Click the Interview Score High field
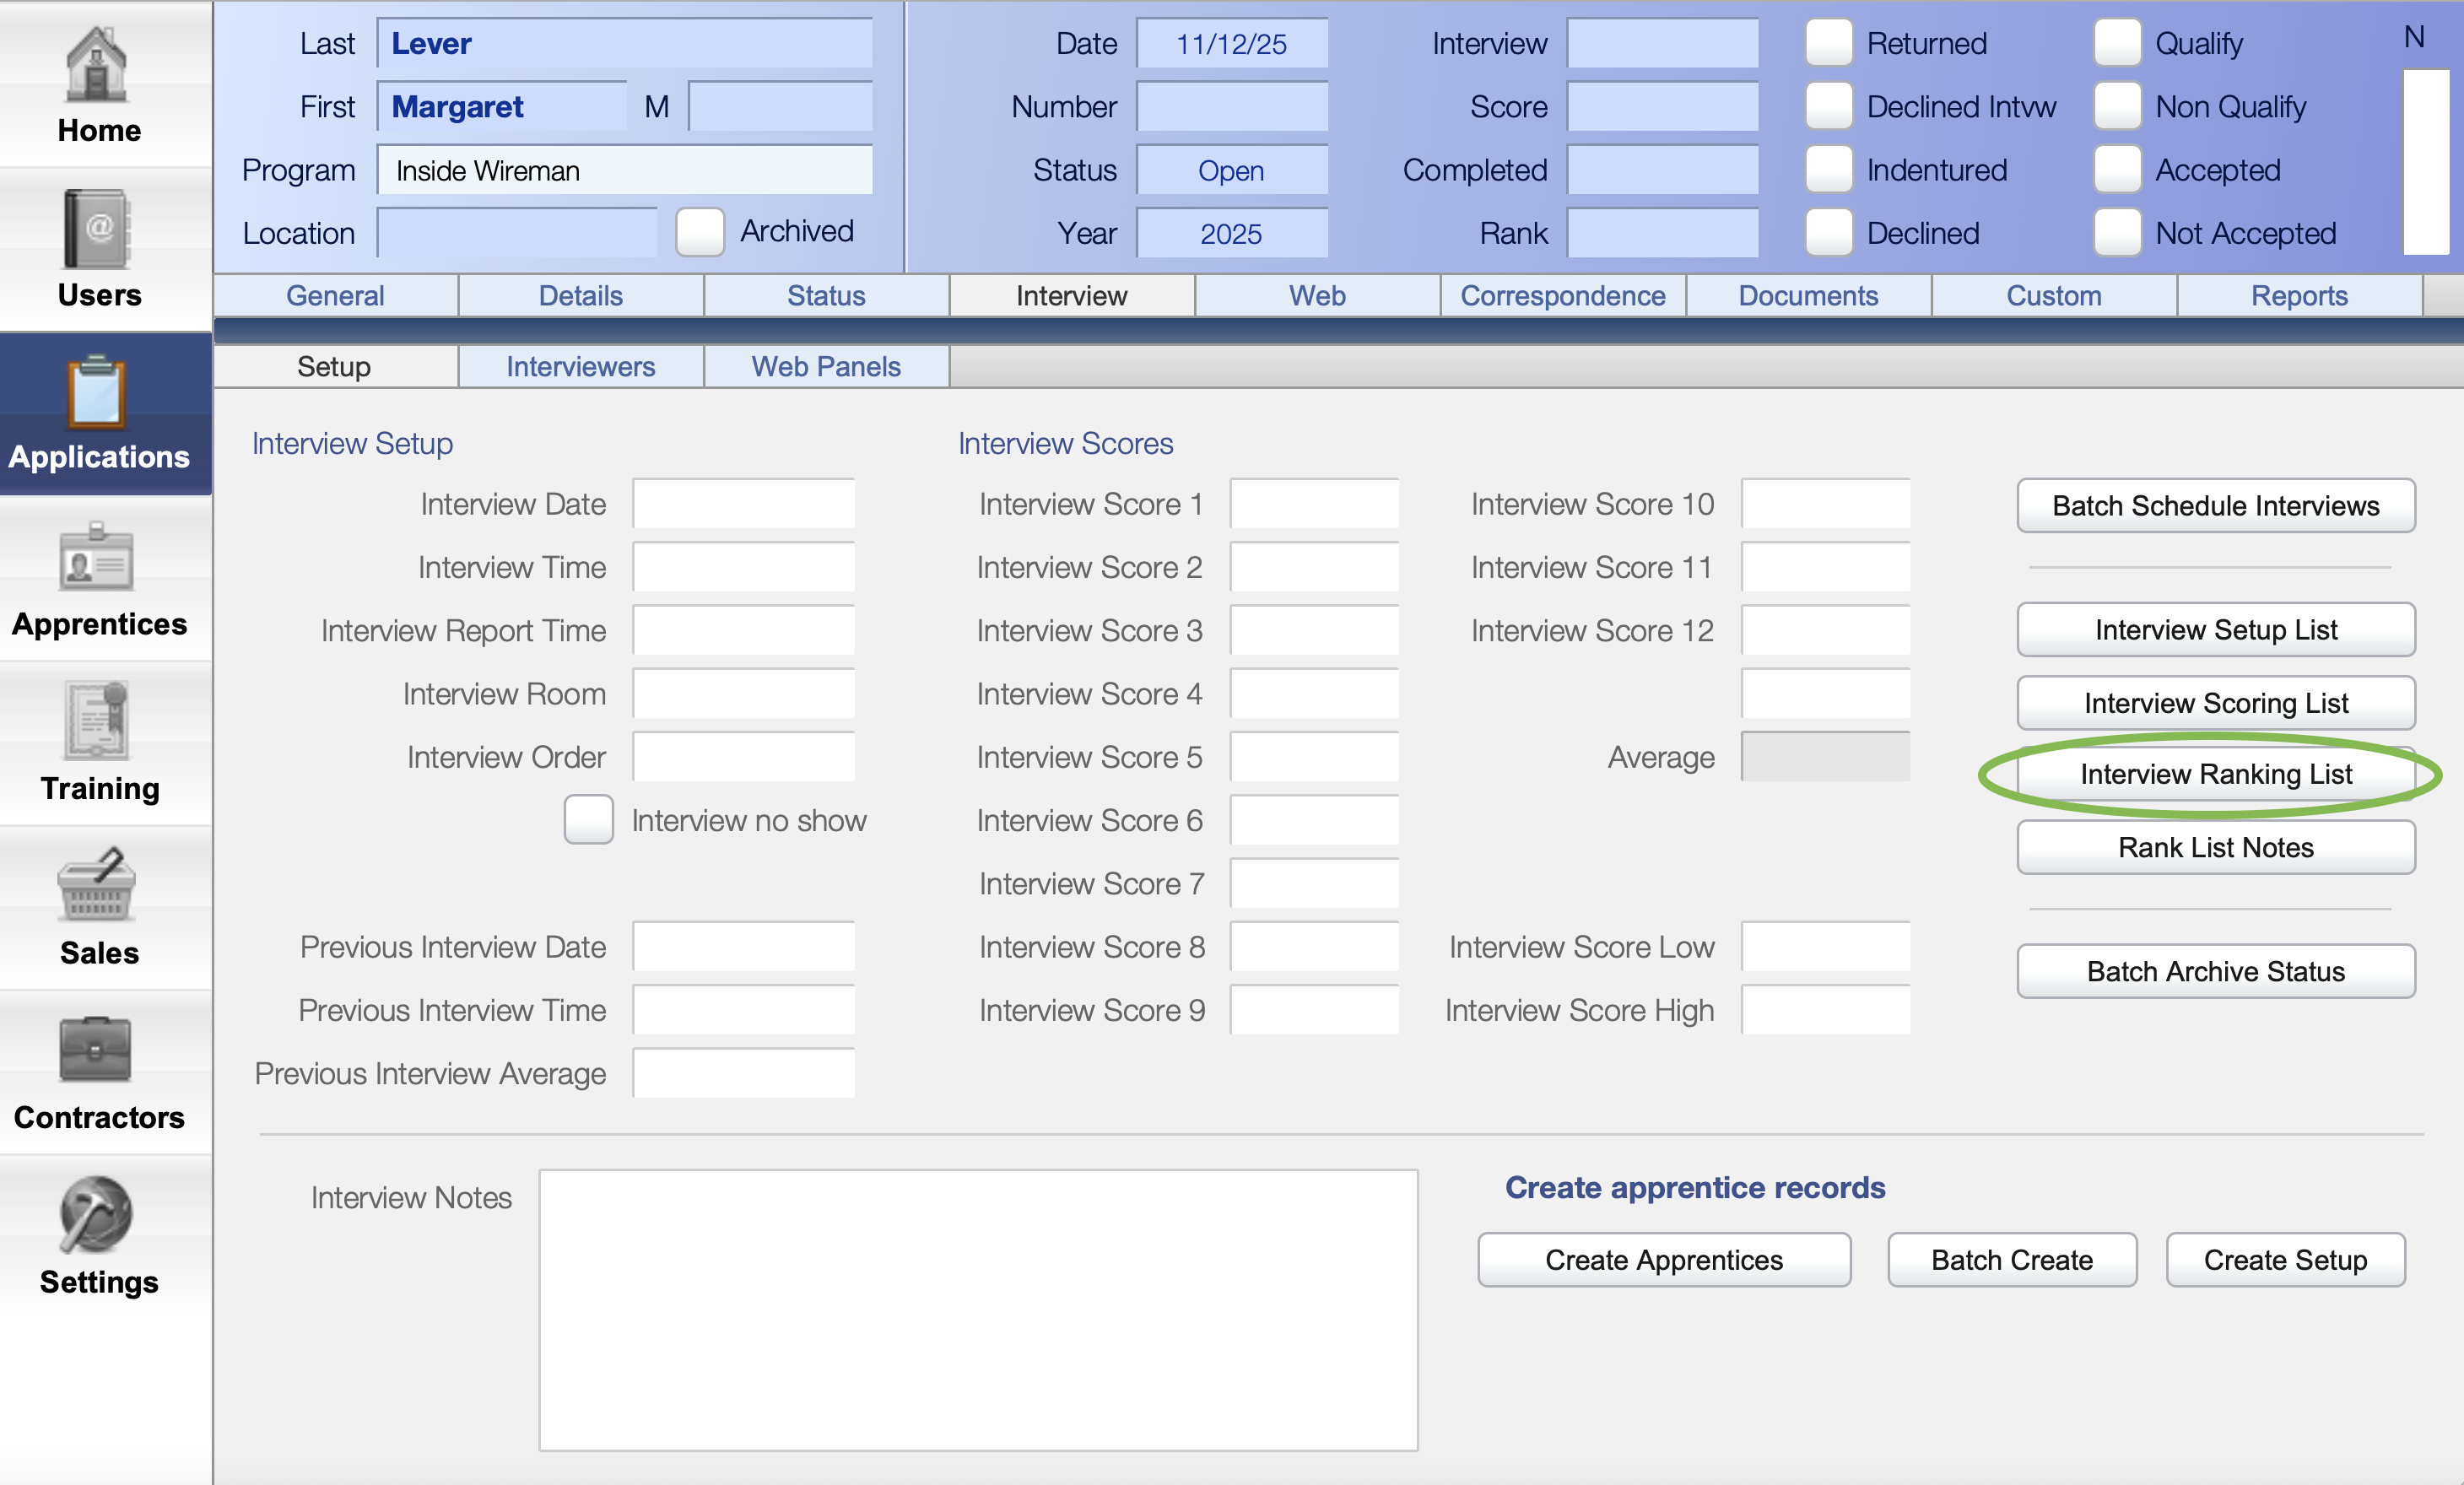This screenshot has height=1485, width=2464. click(1825, 1009)
